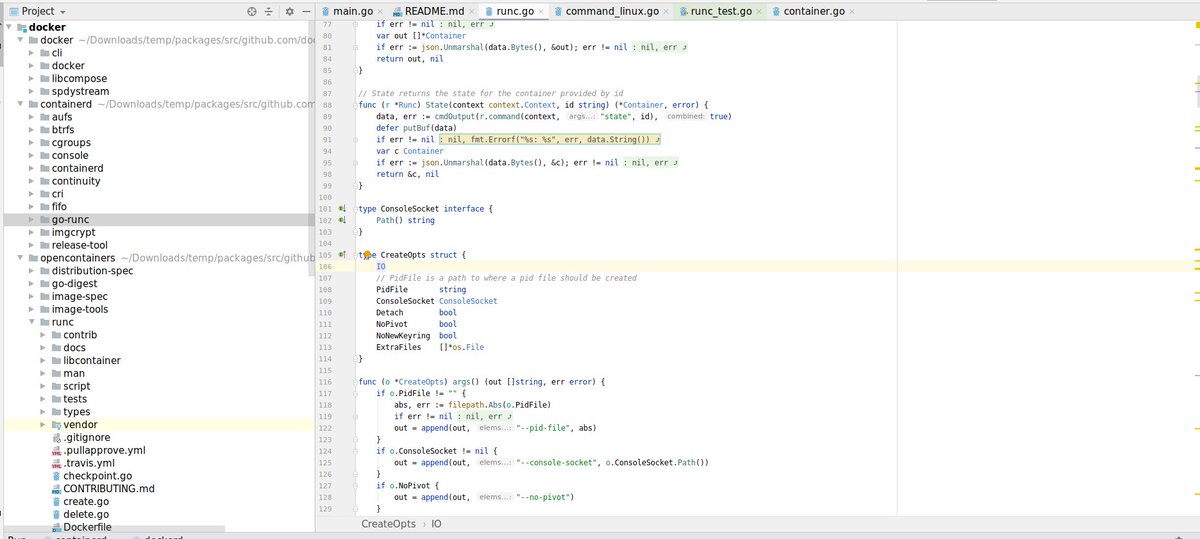This screenshot has width=1200, height=539.
Task: Select the contrib folder under runc
Action: pyautogui.click(x=80, y=335)
